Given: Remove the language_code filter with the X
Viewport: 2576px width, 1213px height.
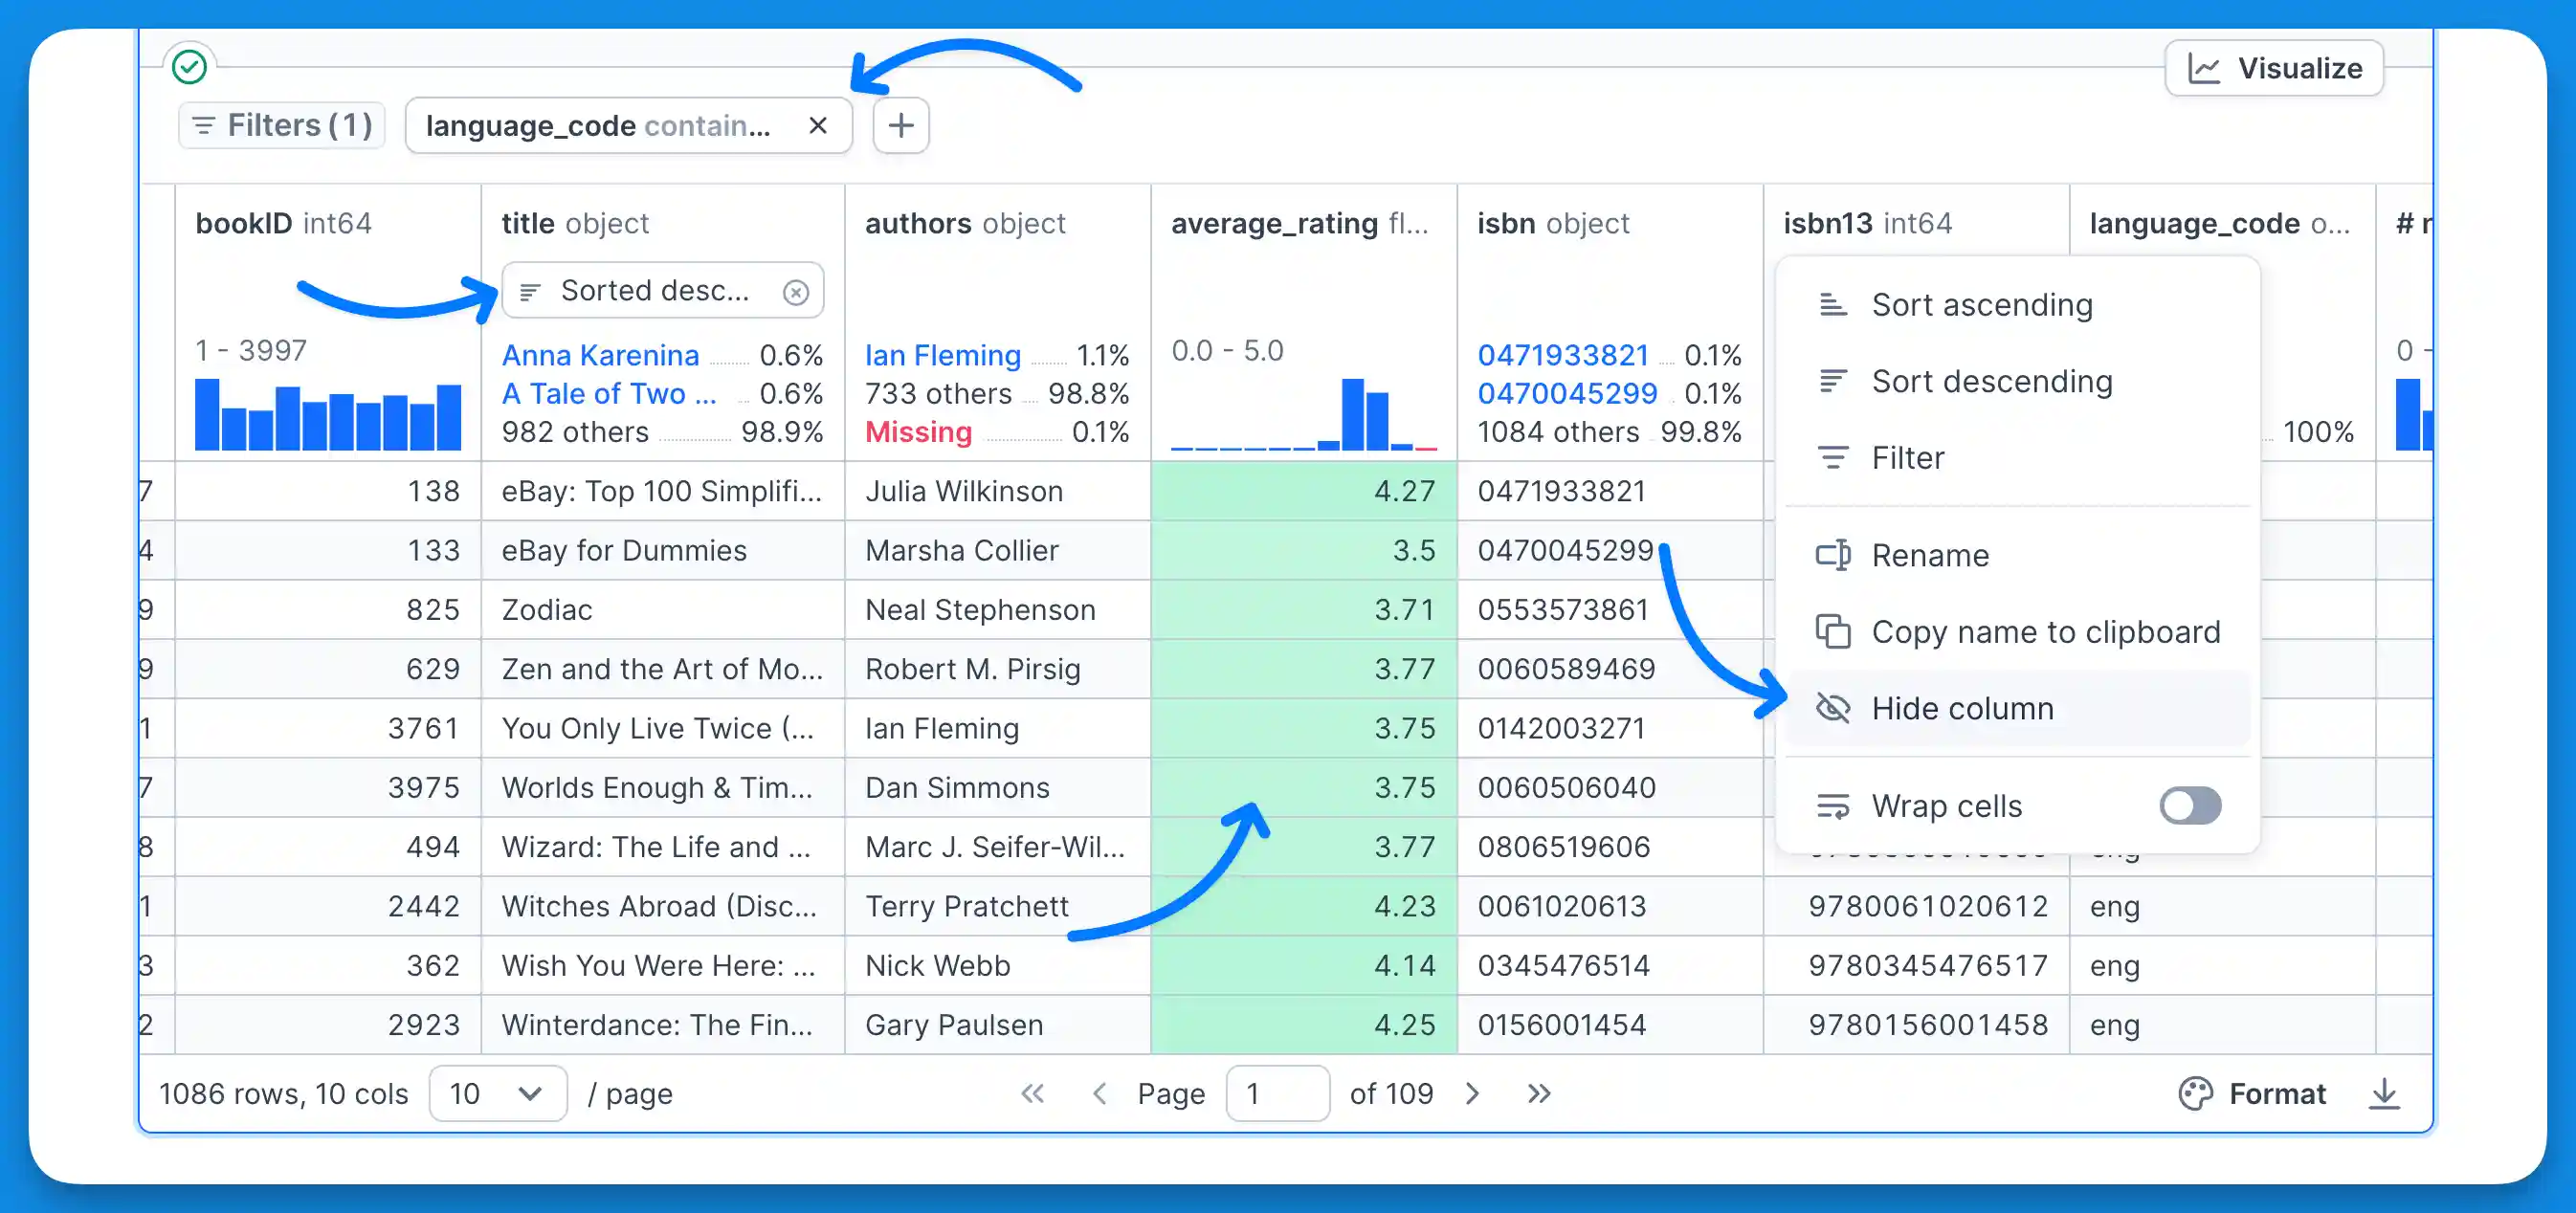Looking at the screenshot, I should 817,126.
